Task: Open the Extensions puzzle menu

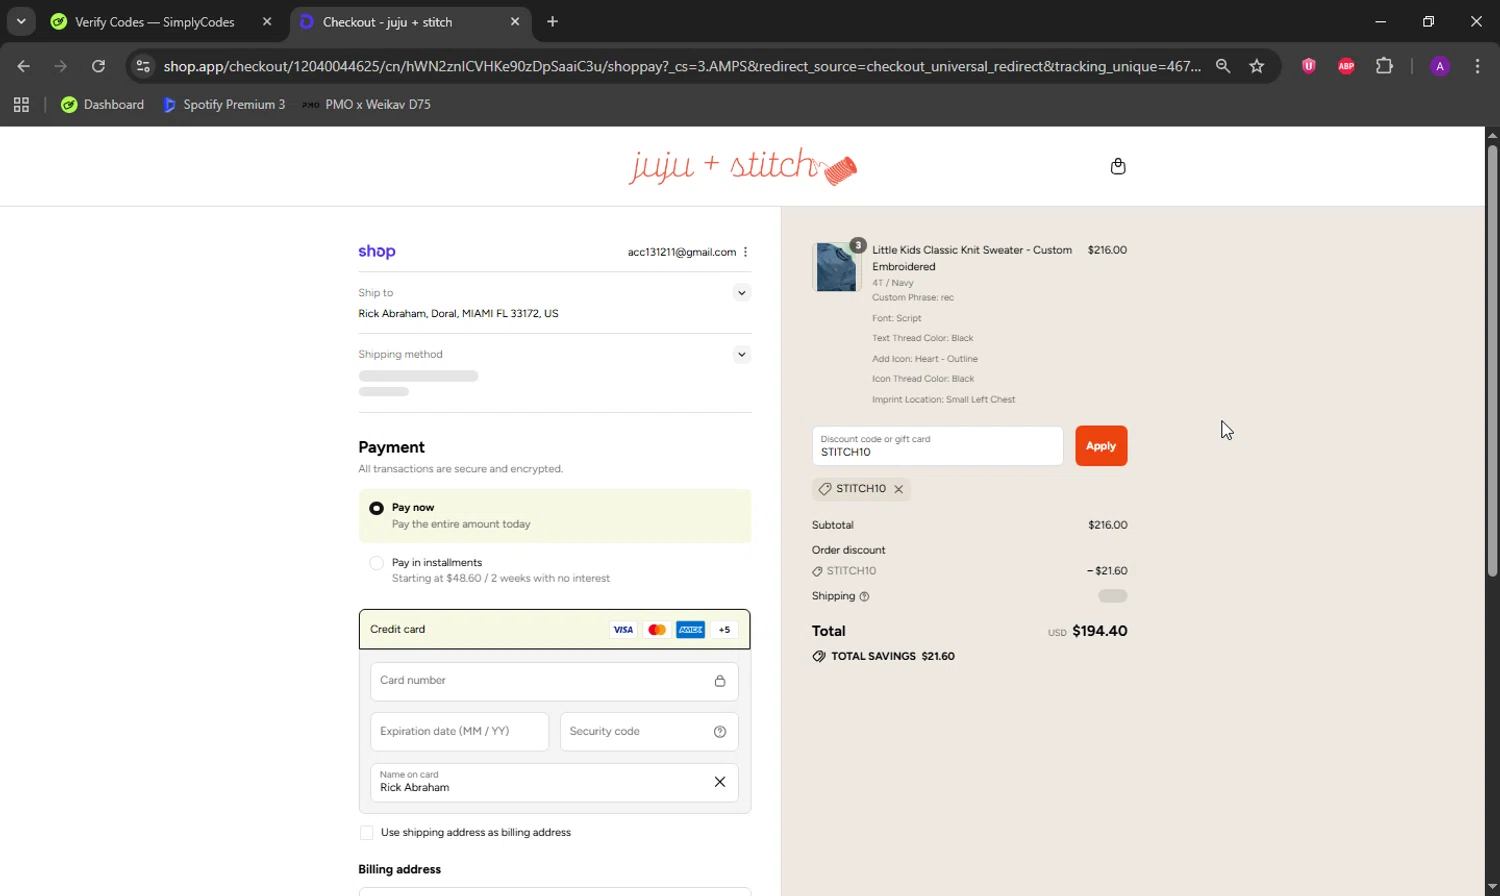Action: 1384,66
